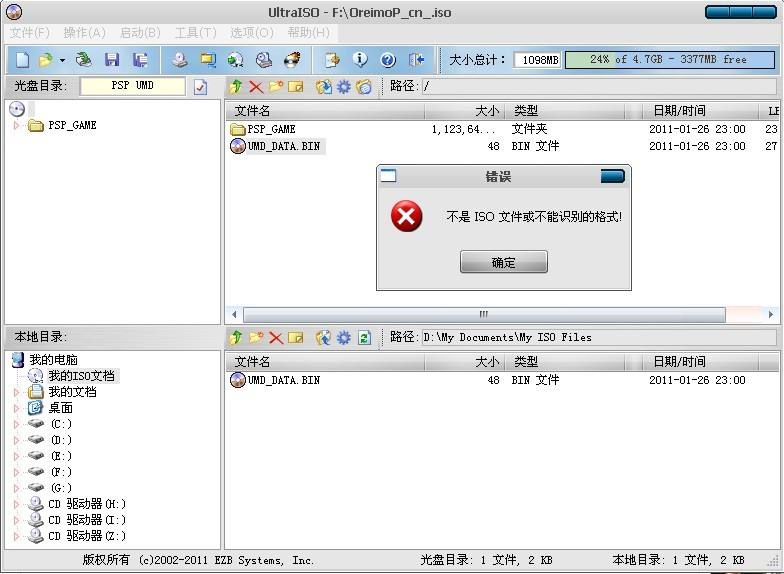Screen dimensions: 784x574
Task: Open the 选项(O) menu
Action: click(252, 33)
